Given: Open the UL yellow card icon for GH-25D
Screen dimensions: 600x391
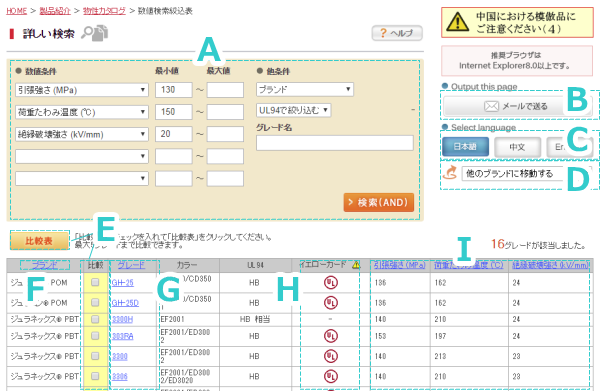Looking at the screenshot, I should (x=331, y=303).
